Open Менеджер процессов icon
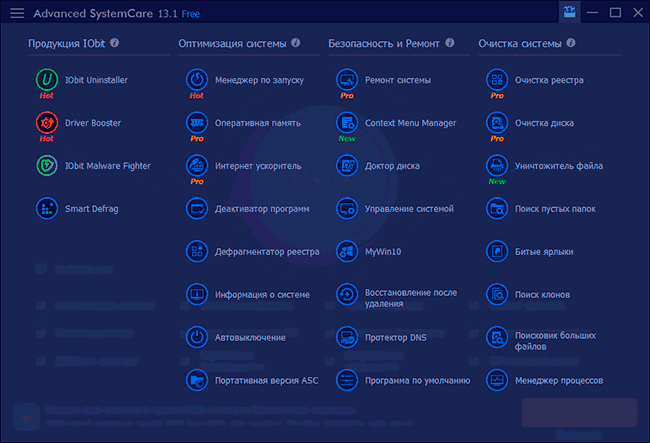The image size is (650, 443). click(x=497, y=380)
